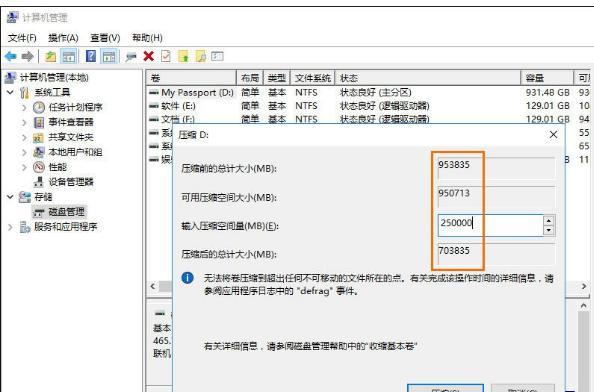Expand the 任务计划程序 node arrow
The width and height of the screenshot is (594, 392).
[x=24, y=108]
